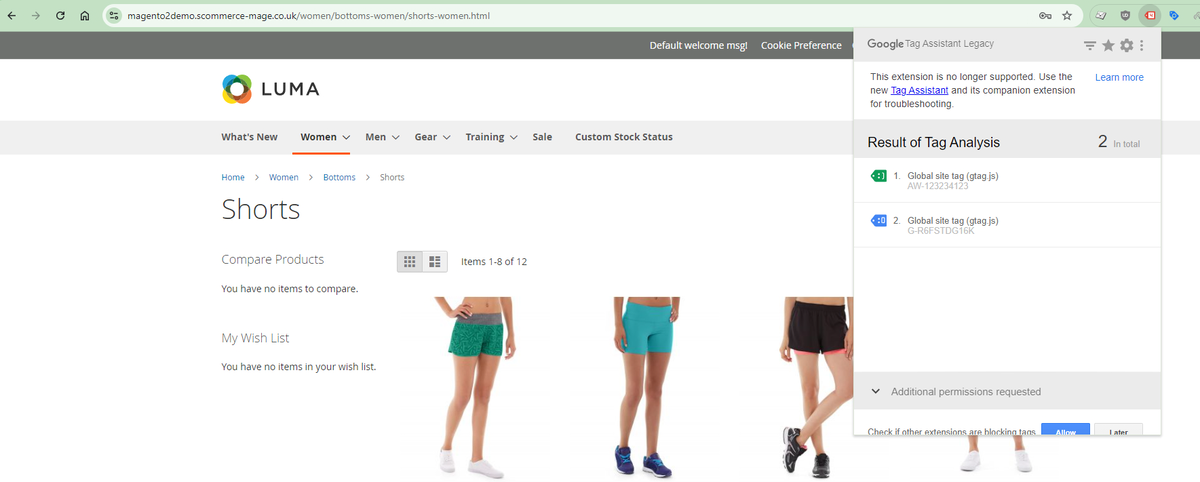Open the password key icon in address bar

(1044, 16)
